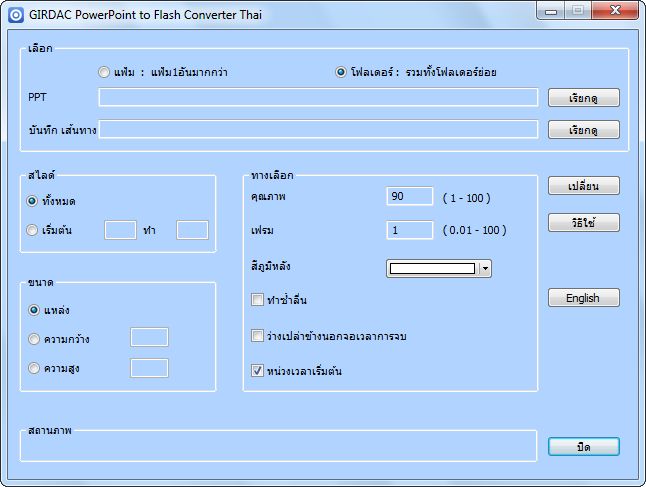Open the สีภูมิหลัง background color dropdown arrow

(485, 269)
